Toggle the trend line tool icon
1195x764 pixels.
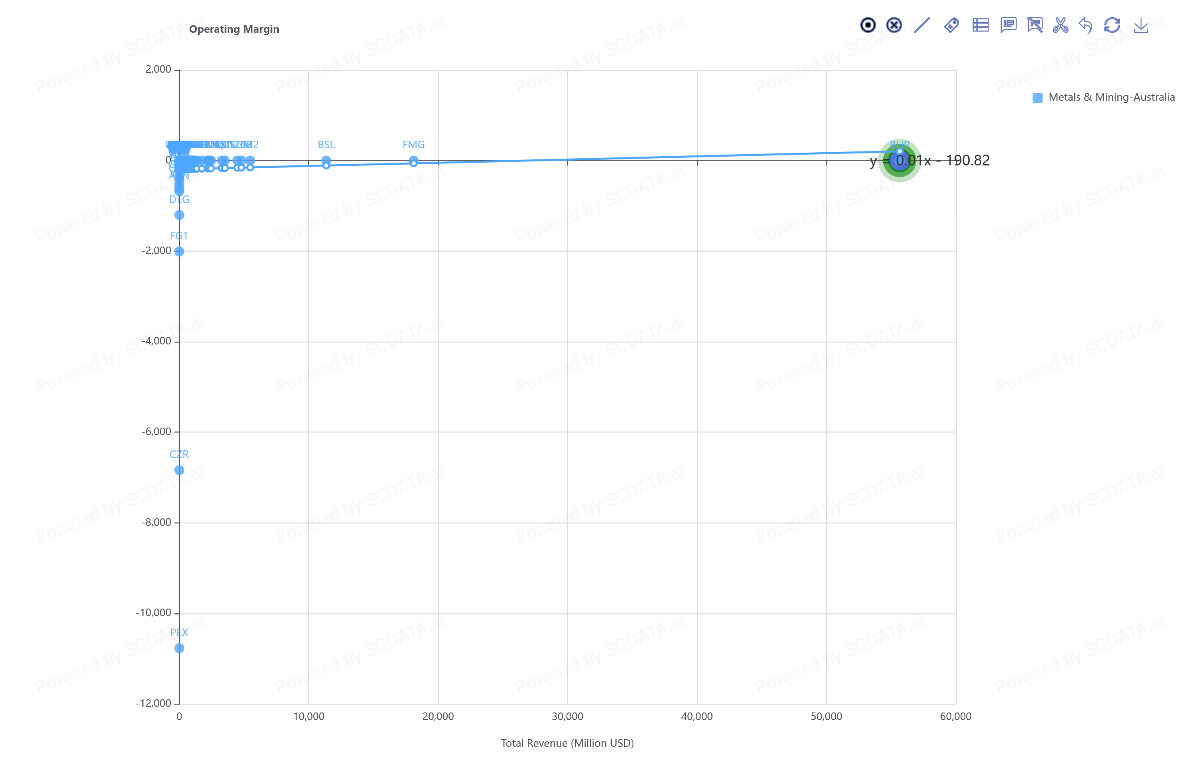[922, 25]
